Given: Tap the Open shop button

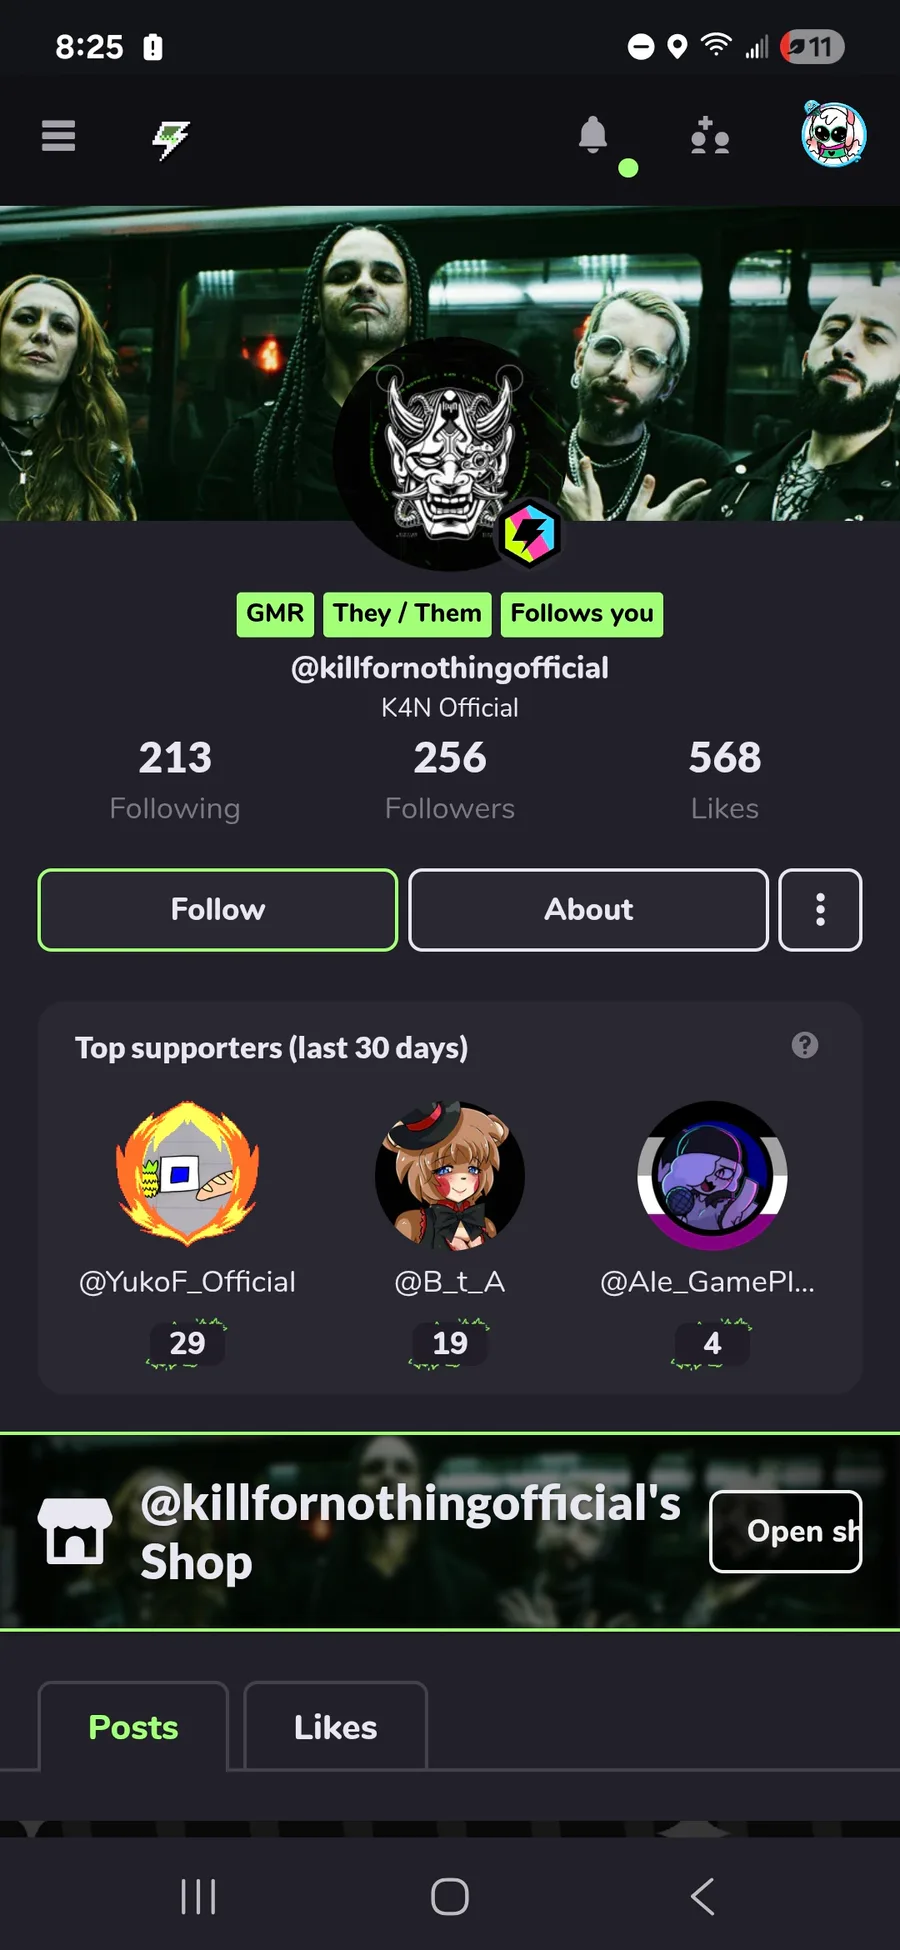Looking at the screenshot, I should [786, 1531].
